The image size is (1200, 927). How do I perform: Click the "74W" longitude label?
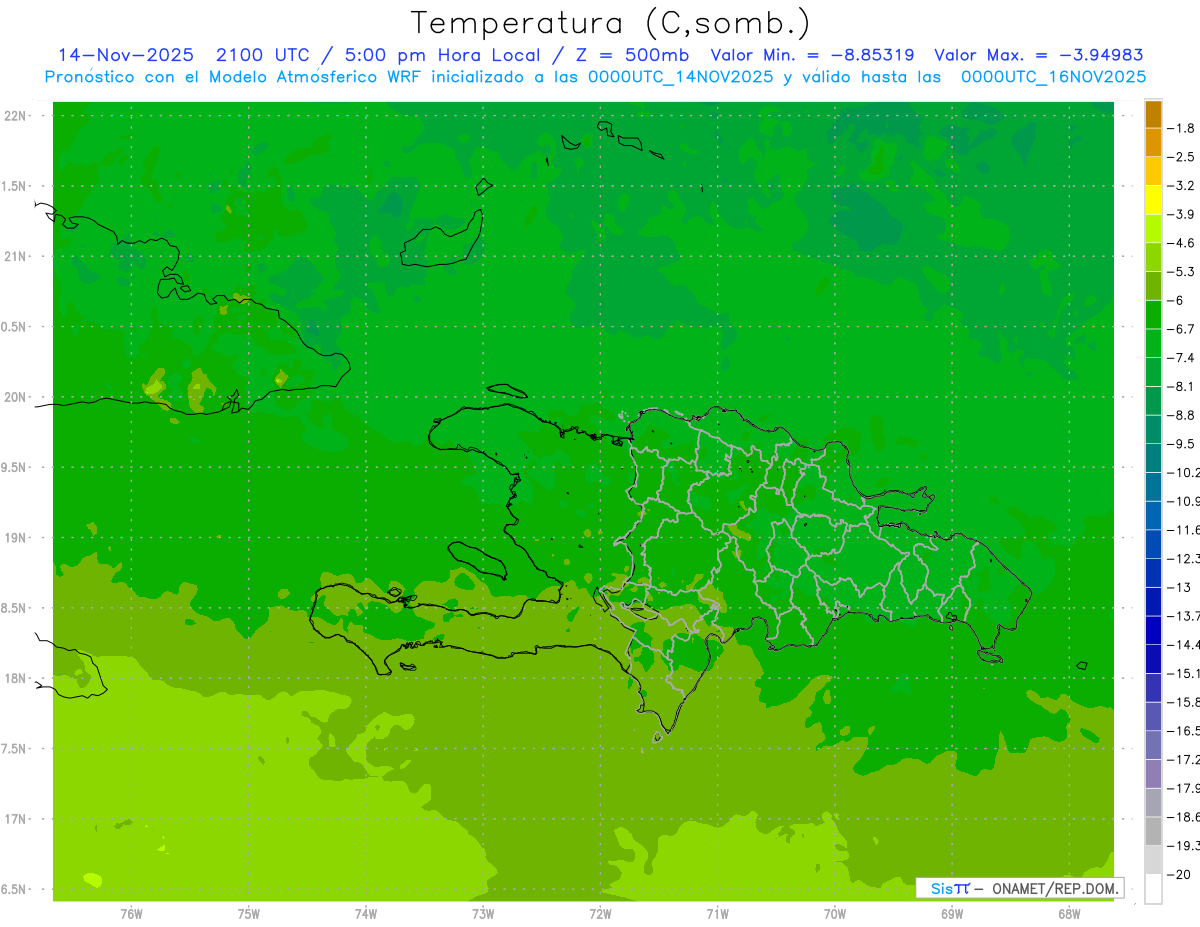[x=365, y=913]
